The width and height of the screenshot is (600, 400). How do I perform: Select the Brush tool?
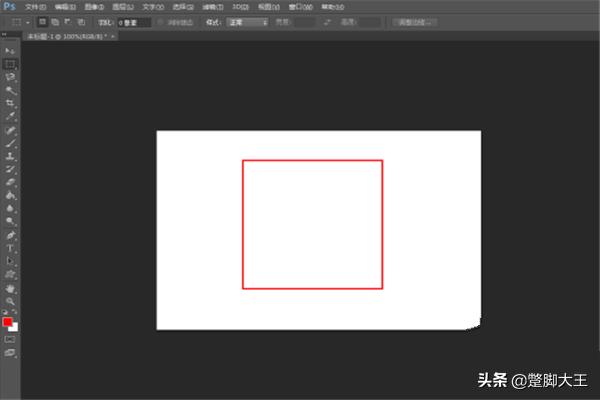pos(10,144)
